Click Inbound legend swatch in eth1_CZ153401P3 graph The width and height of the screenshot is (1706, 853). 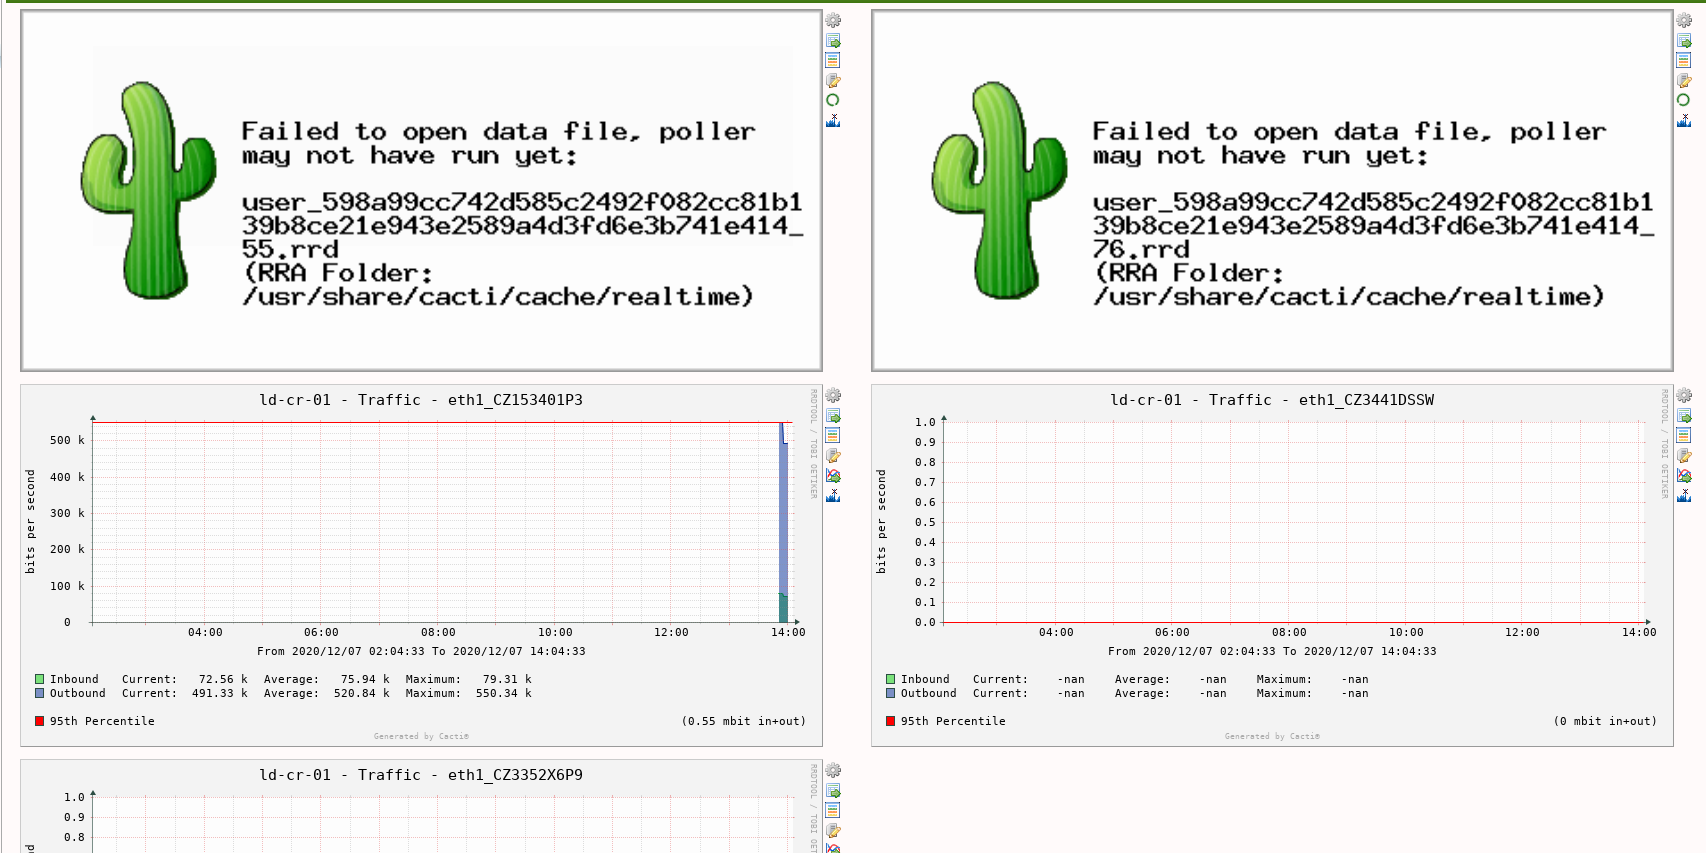point(40,679)
